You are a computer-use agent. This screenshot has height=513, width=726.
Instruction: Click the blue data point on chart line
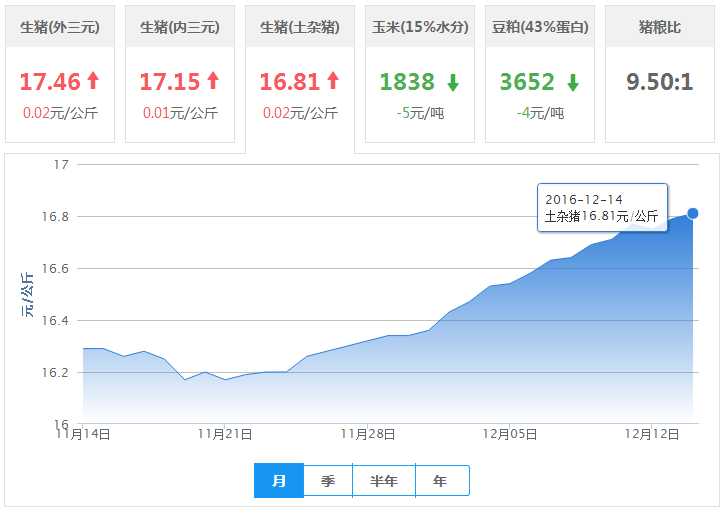click(x=693, y=213)
